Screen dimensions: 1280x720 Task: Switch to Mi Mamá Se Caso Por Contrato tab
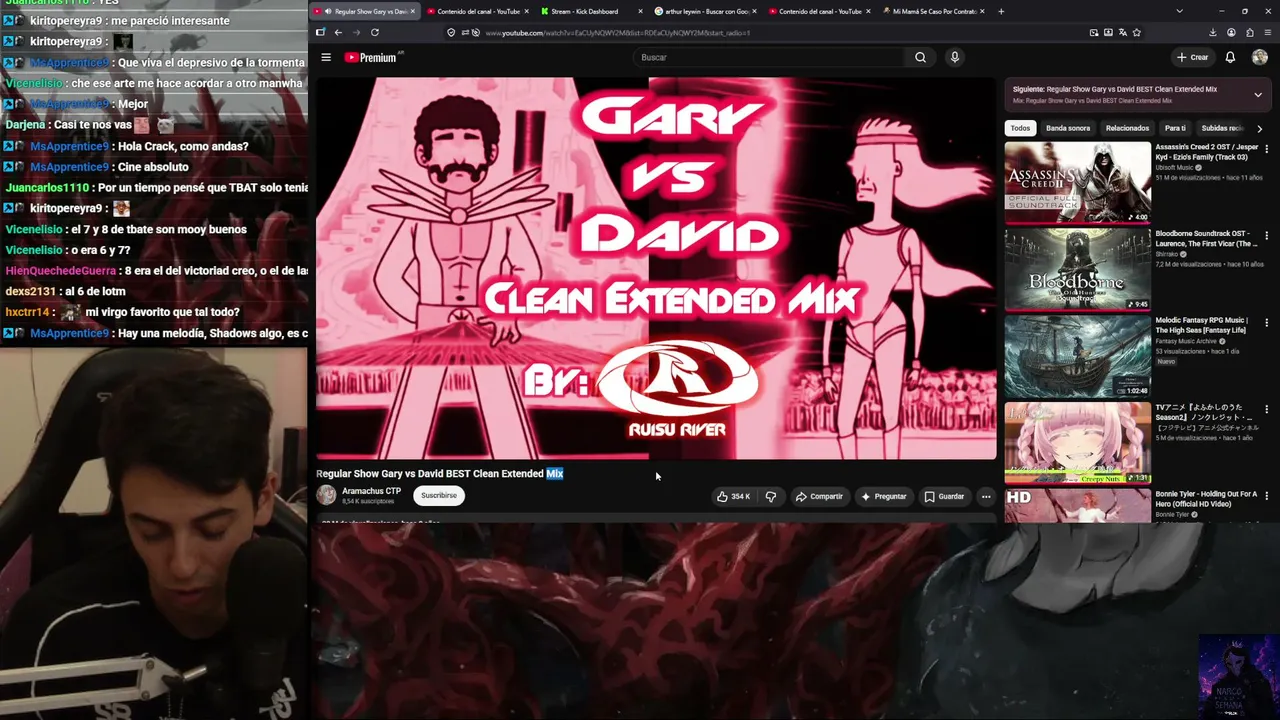tap(933, 11)
